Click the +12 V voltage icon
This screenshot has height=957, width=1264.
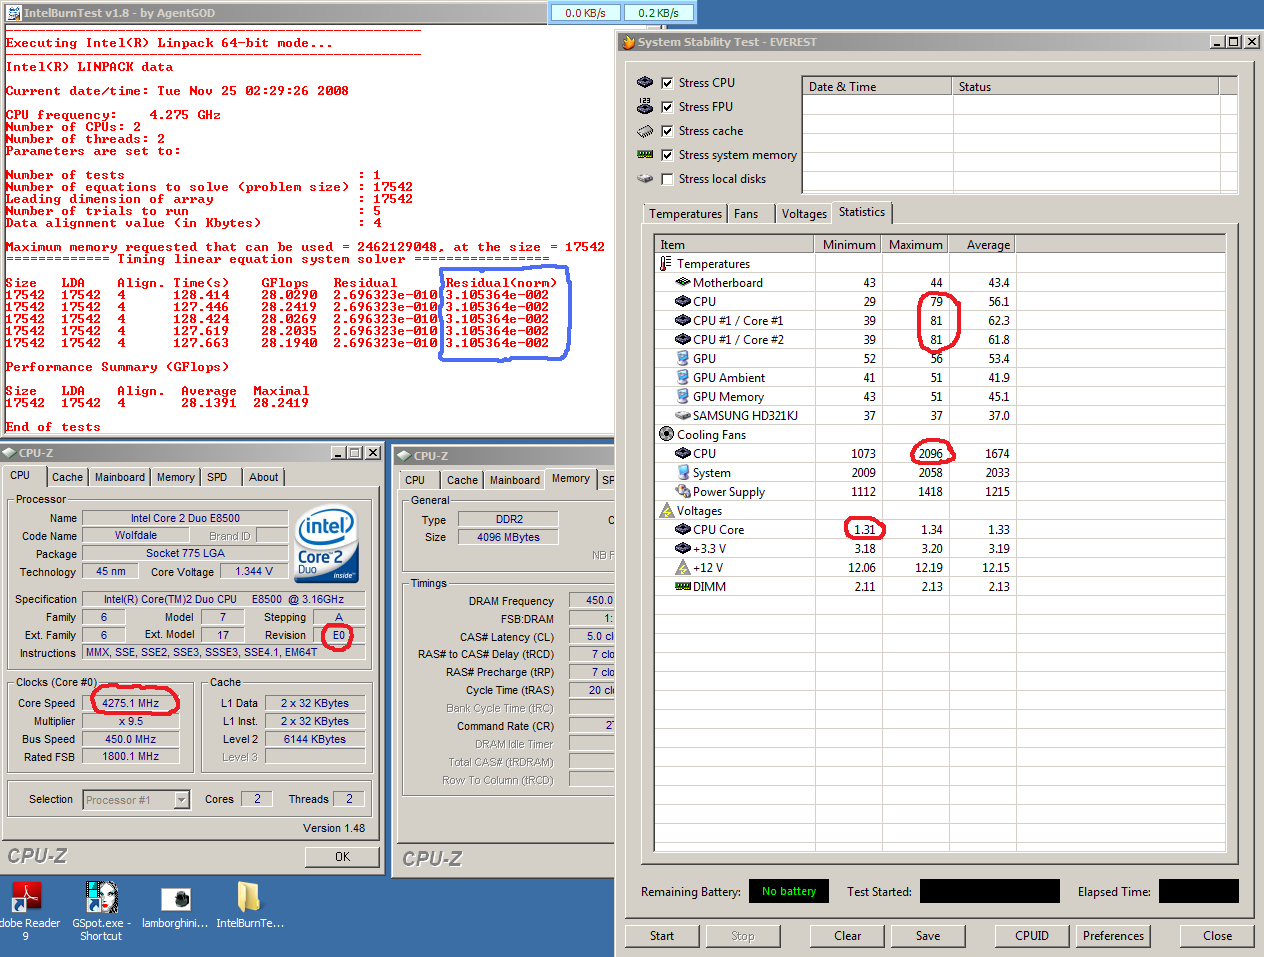tap(683, 568)
